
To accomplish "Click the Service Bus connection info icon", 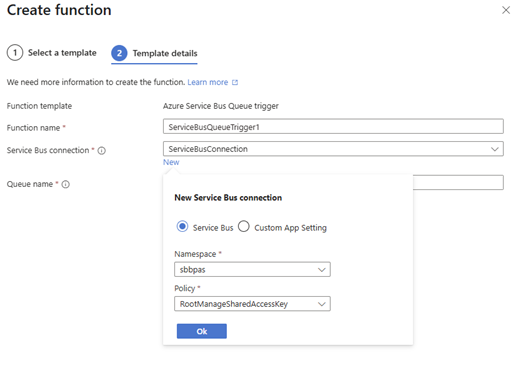I will pos(101,151).
